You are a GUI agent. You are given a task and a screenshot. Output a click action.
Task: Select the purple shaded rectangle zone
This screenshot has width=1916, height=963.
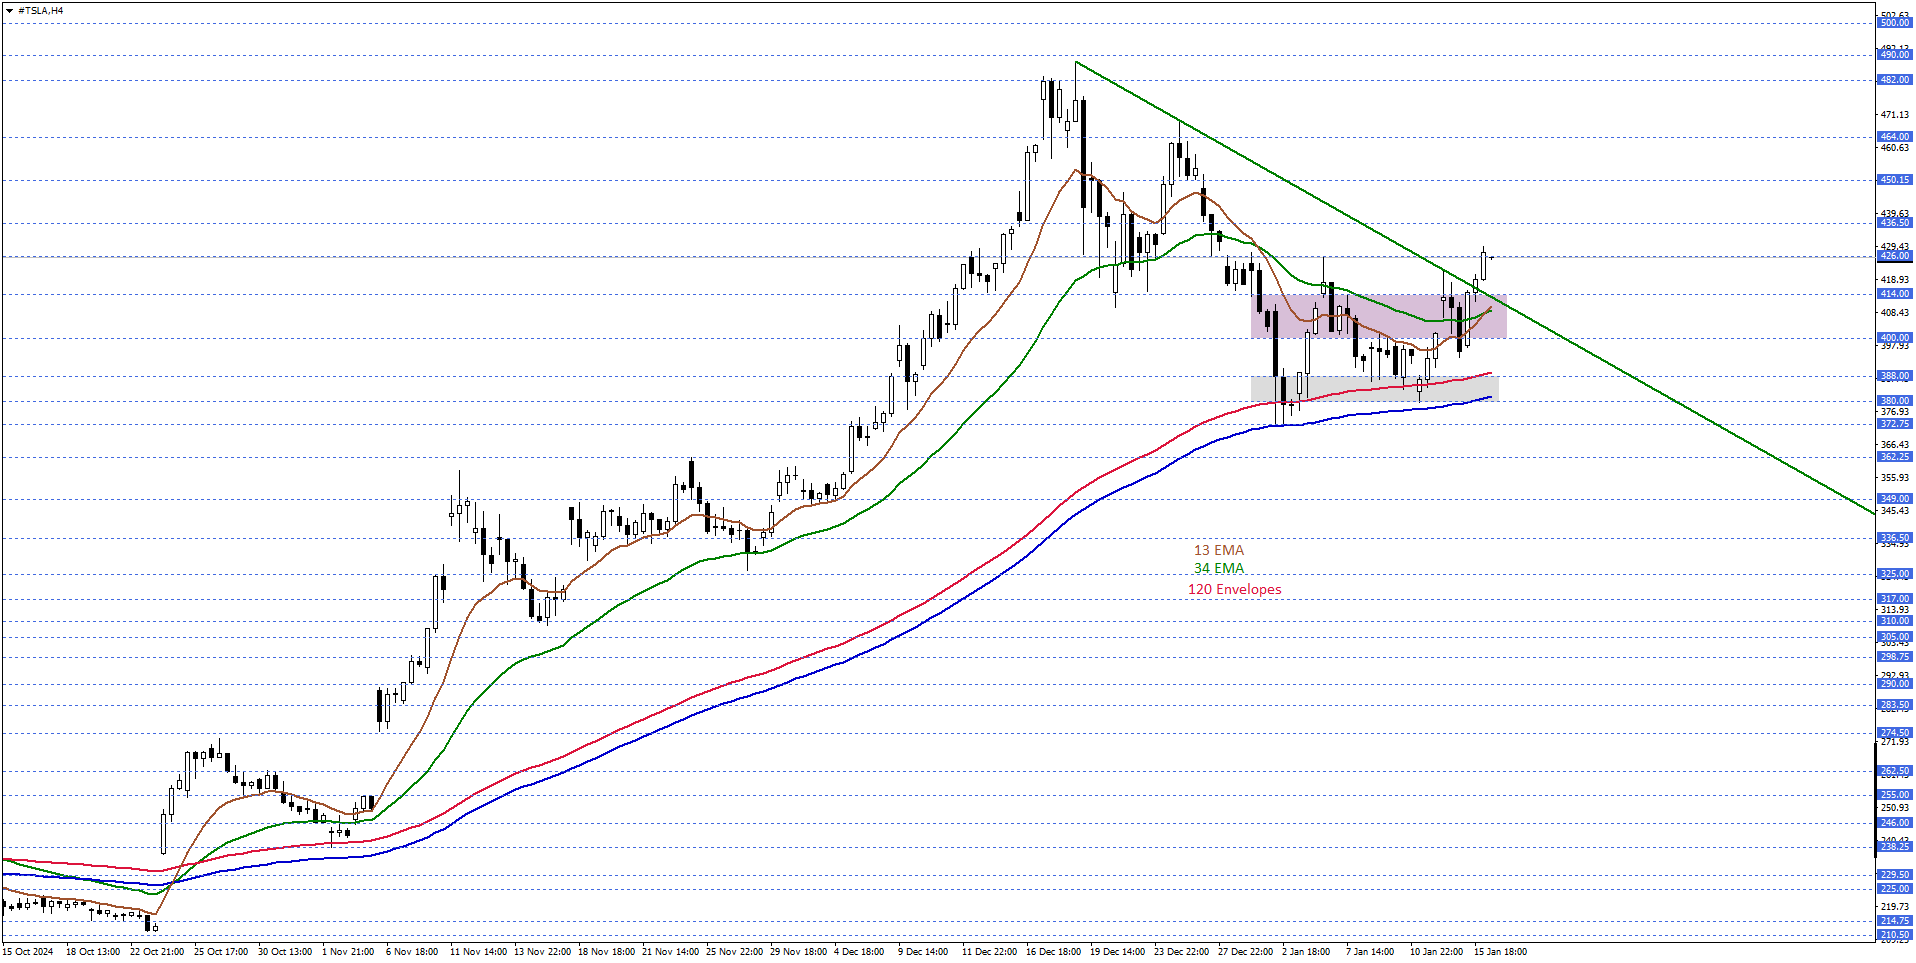click(x=1378, y=316)
